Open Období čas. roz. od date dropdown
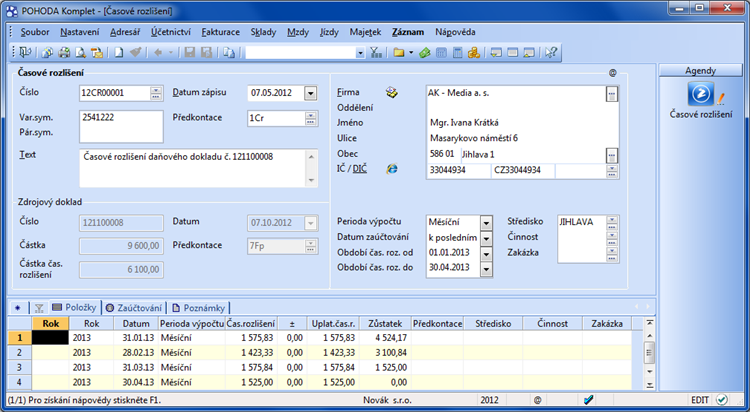The width and height of the screenshot is (750, 412). click(486, 253)
